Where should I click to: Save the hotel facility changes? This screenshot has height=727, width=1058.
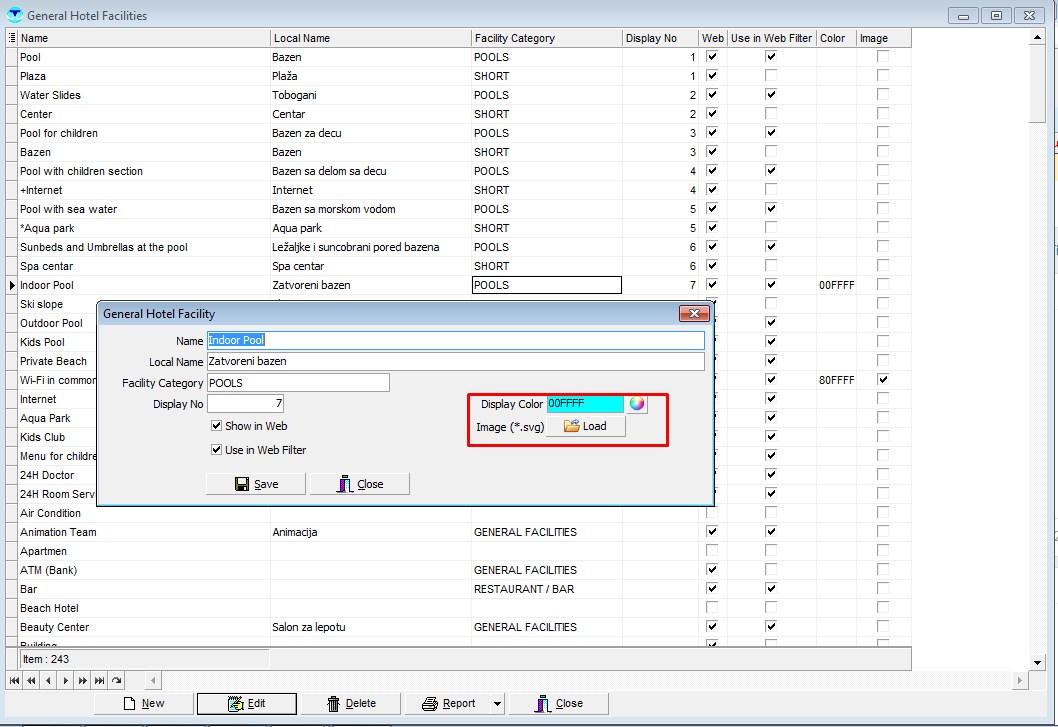(x=256, y=484)
